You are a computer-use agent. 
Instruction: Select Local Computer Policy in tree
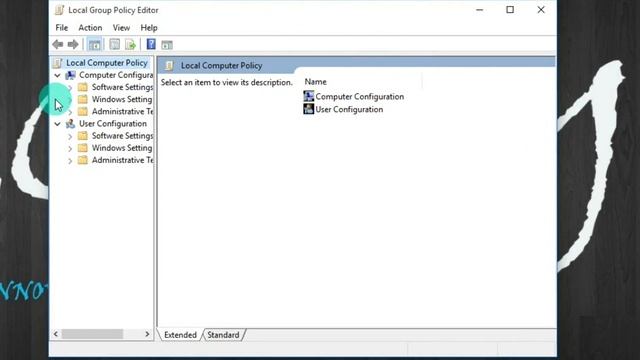click(x=107, y=63)
